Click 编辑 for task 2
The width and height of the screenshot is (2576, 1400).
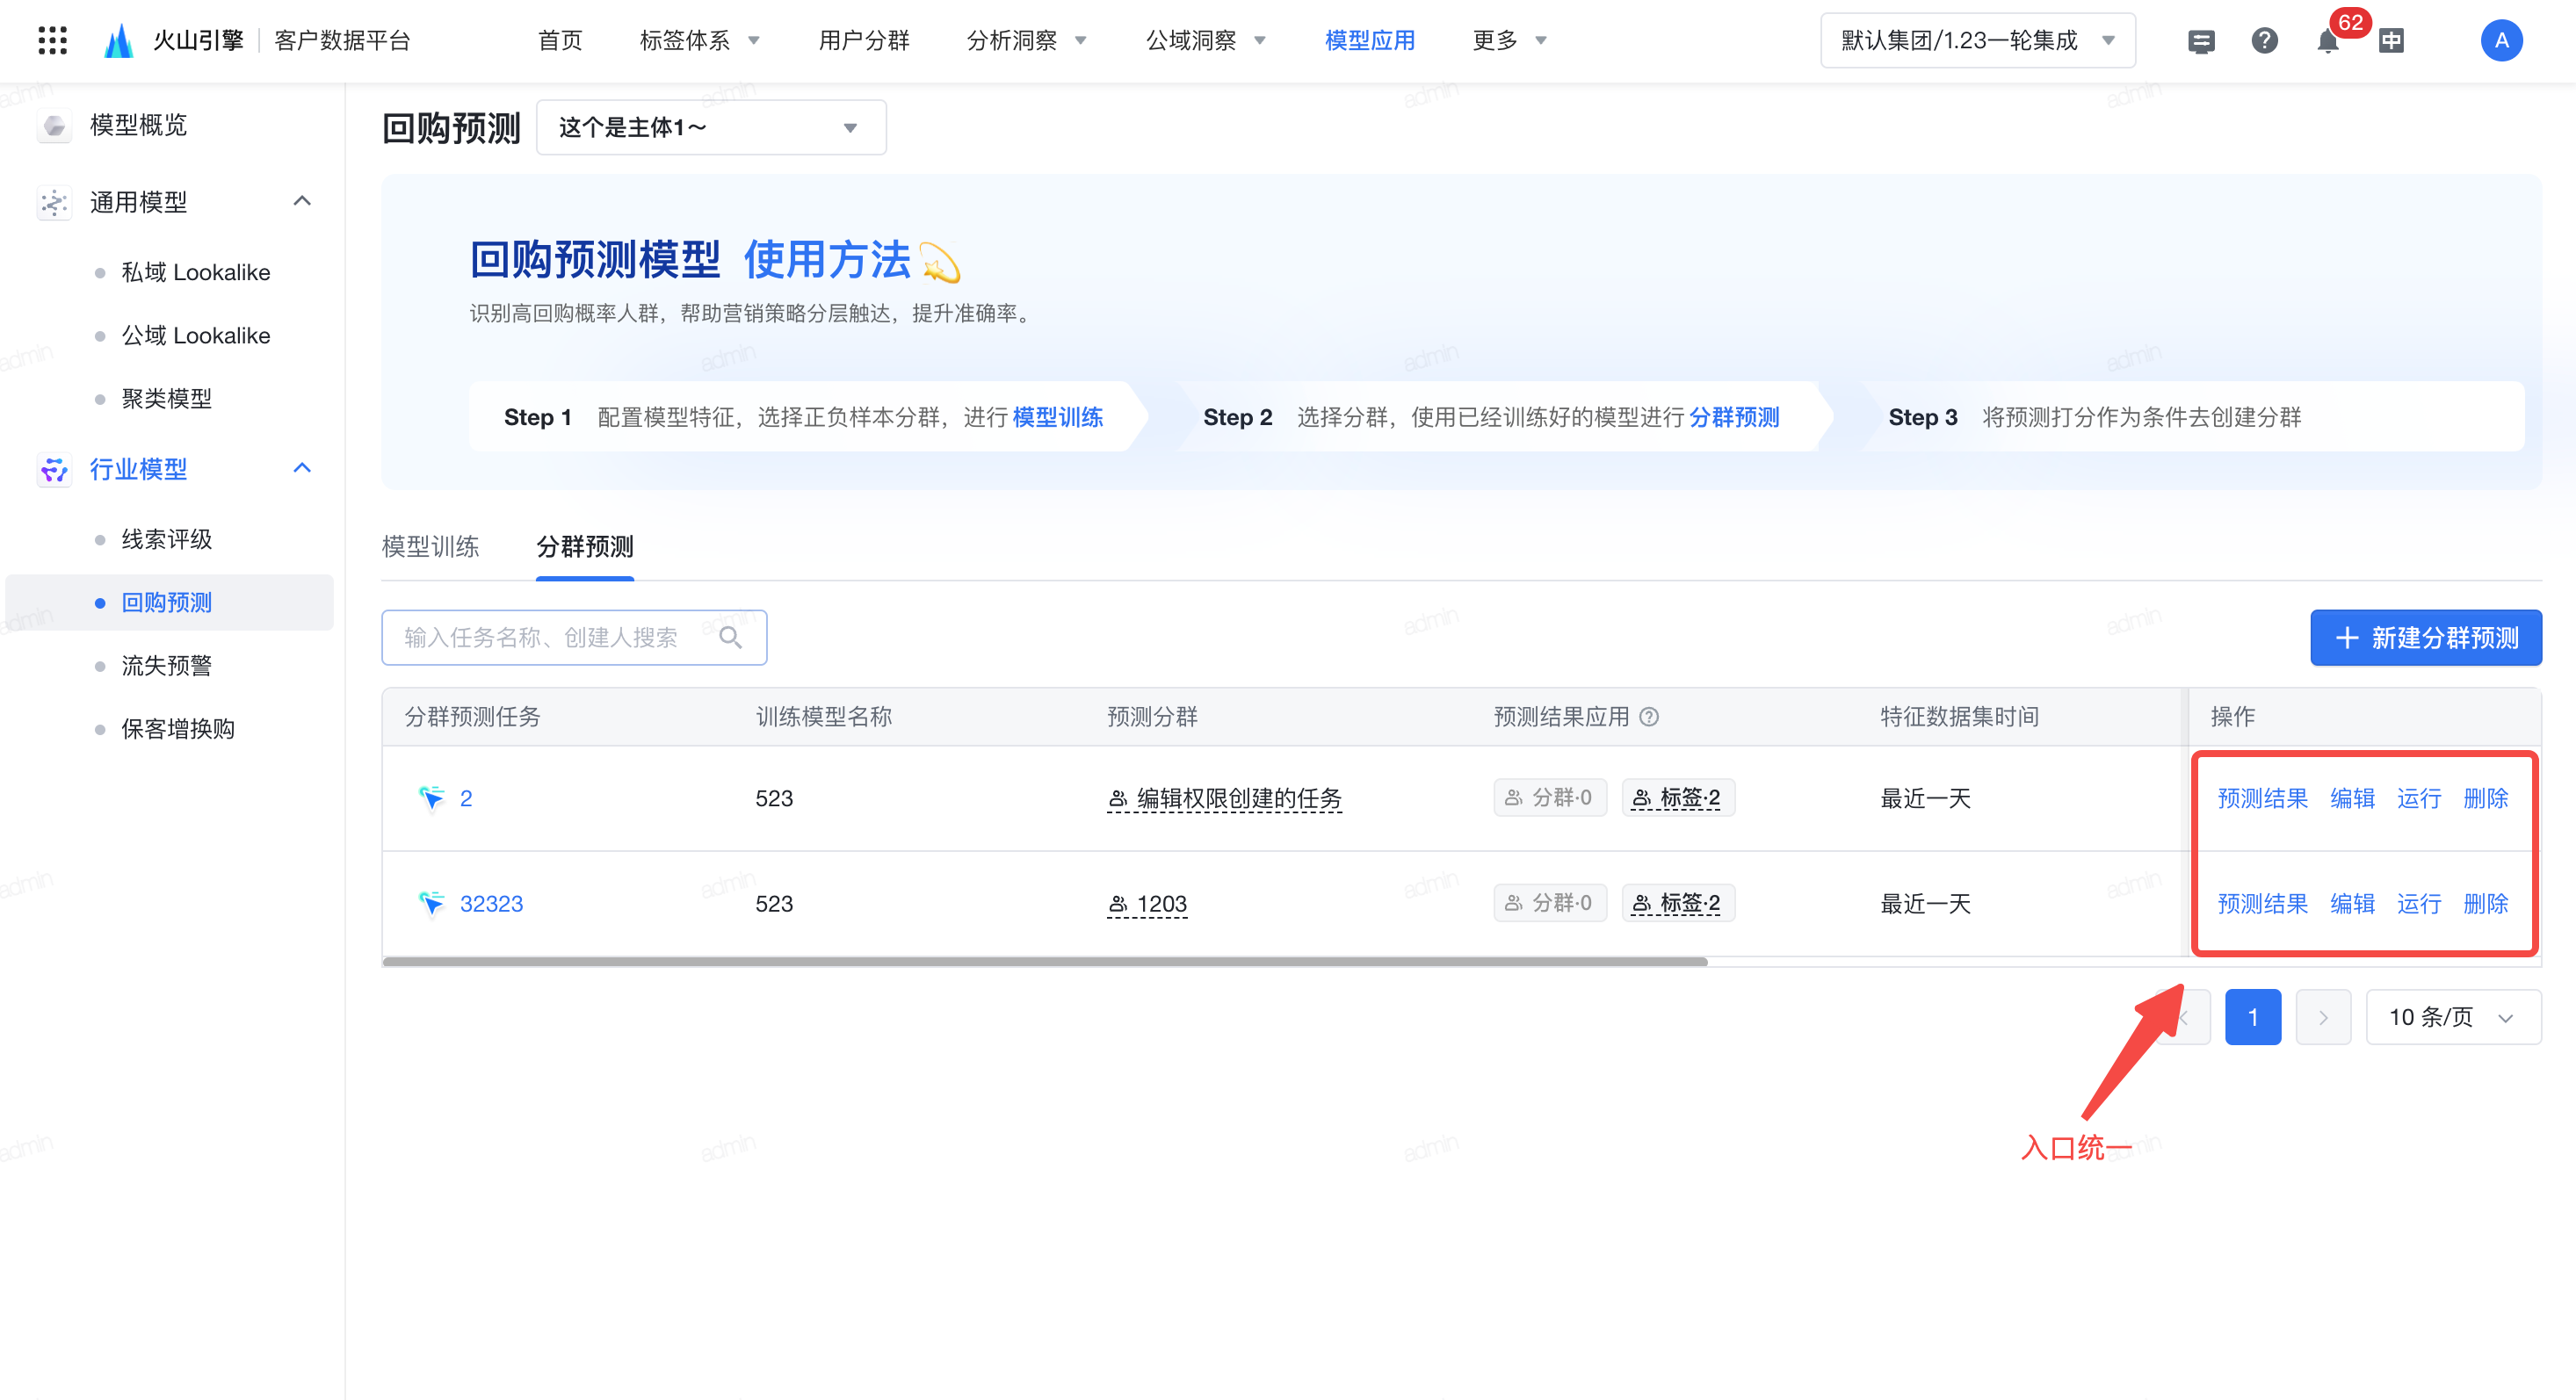[2352, 798]
